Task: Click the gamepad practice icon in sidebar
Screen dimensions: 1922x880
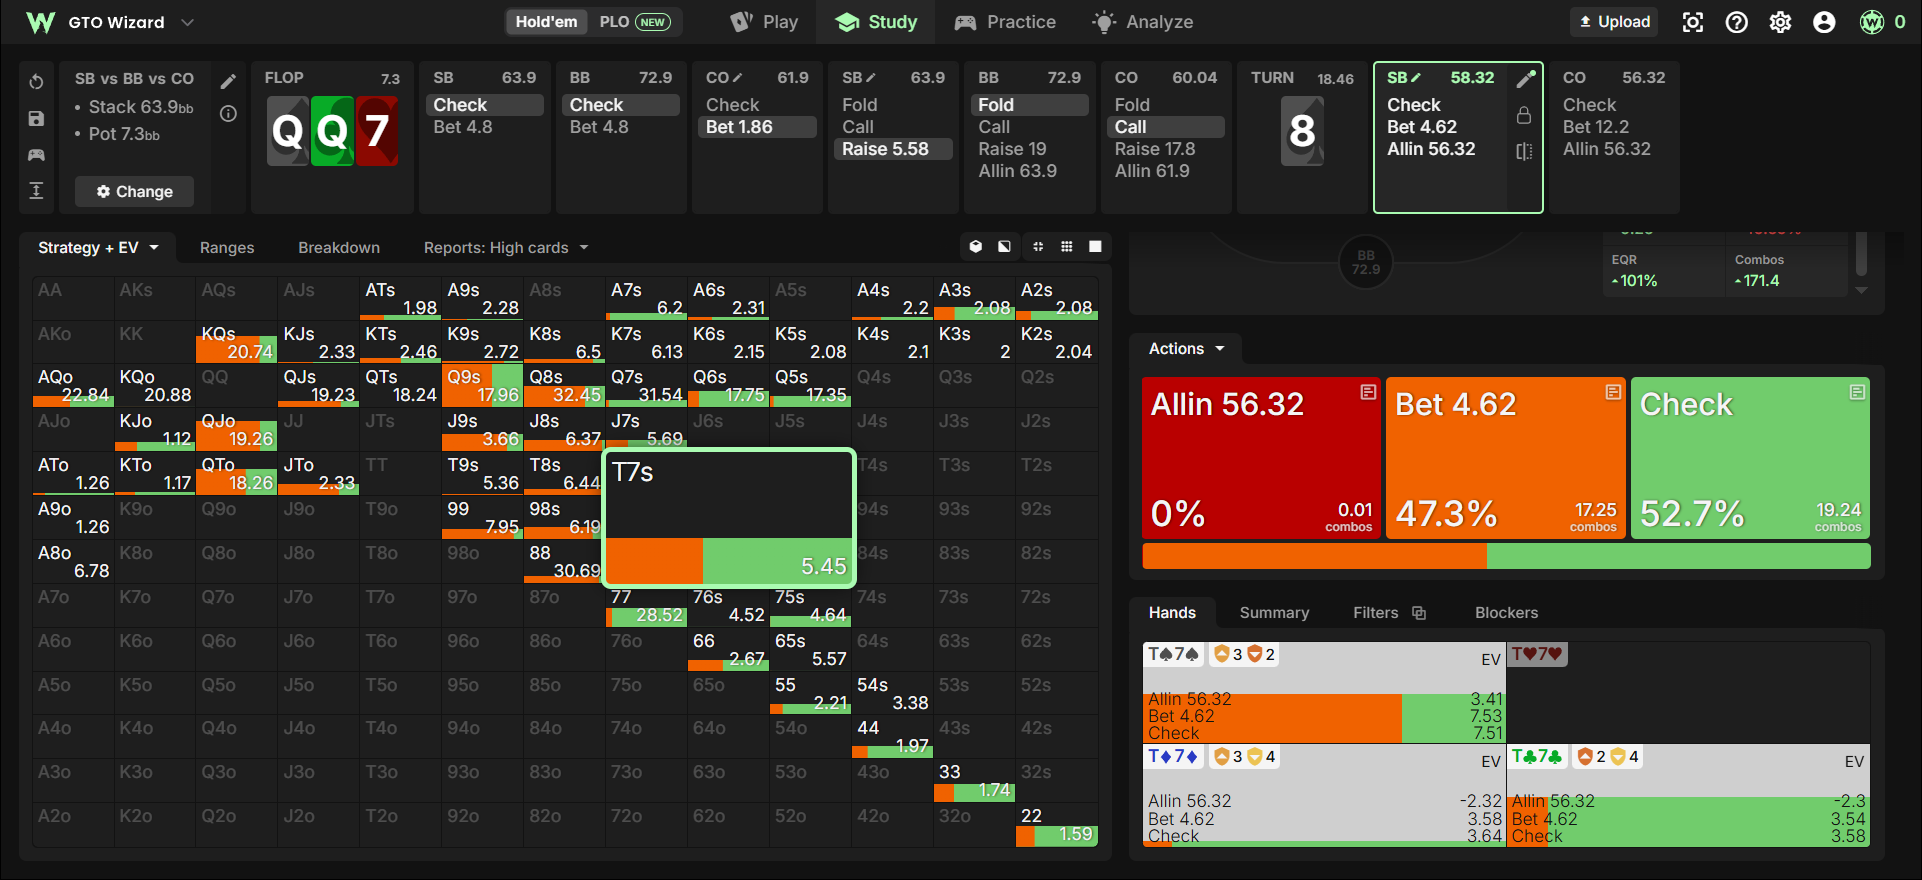Action: (36, 155)
